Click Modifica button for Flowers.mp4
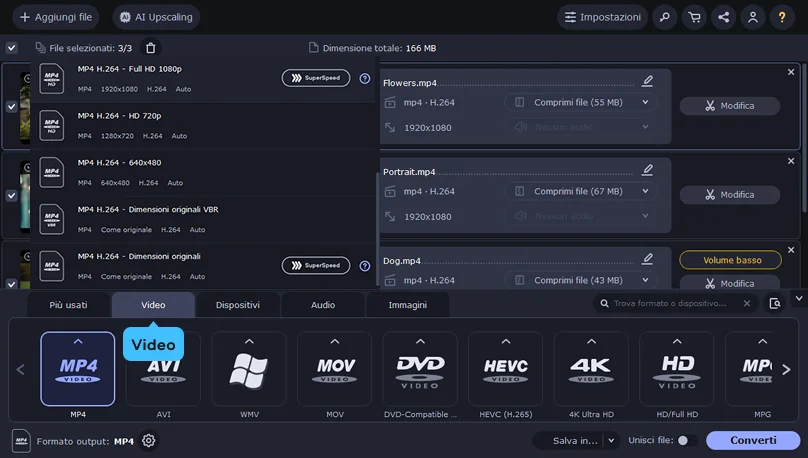The height and width of the screenshot is (458, 808). 730,106
